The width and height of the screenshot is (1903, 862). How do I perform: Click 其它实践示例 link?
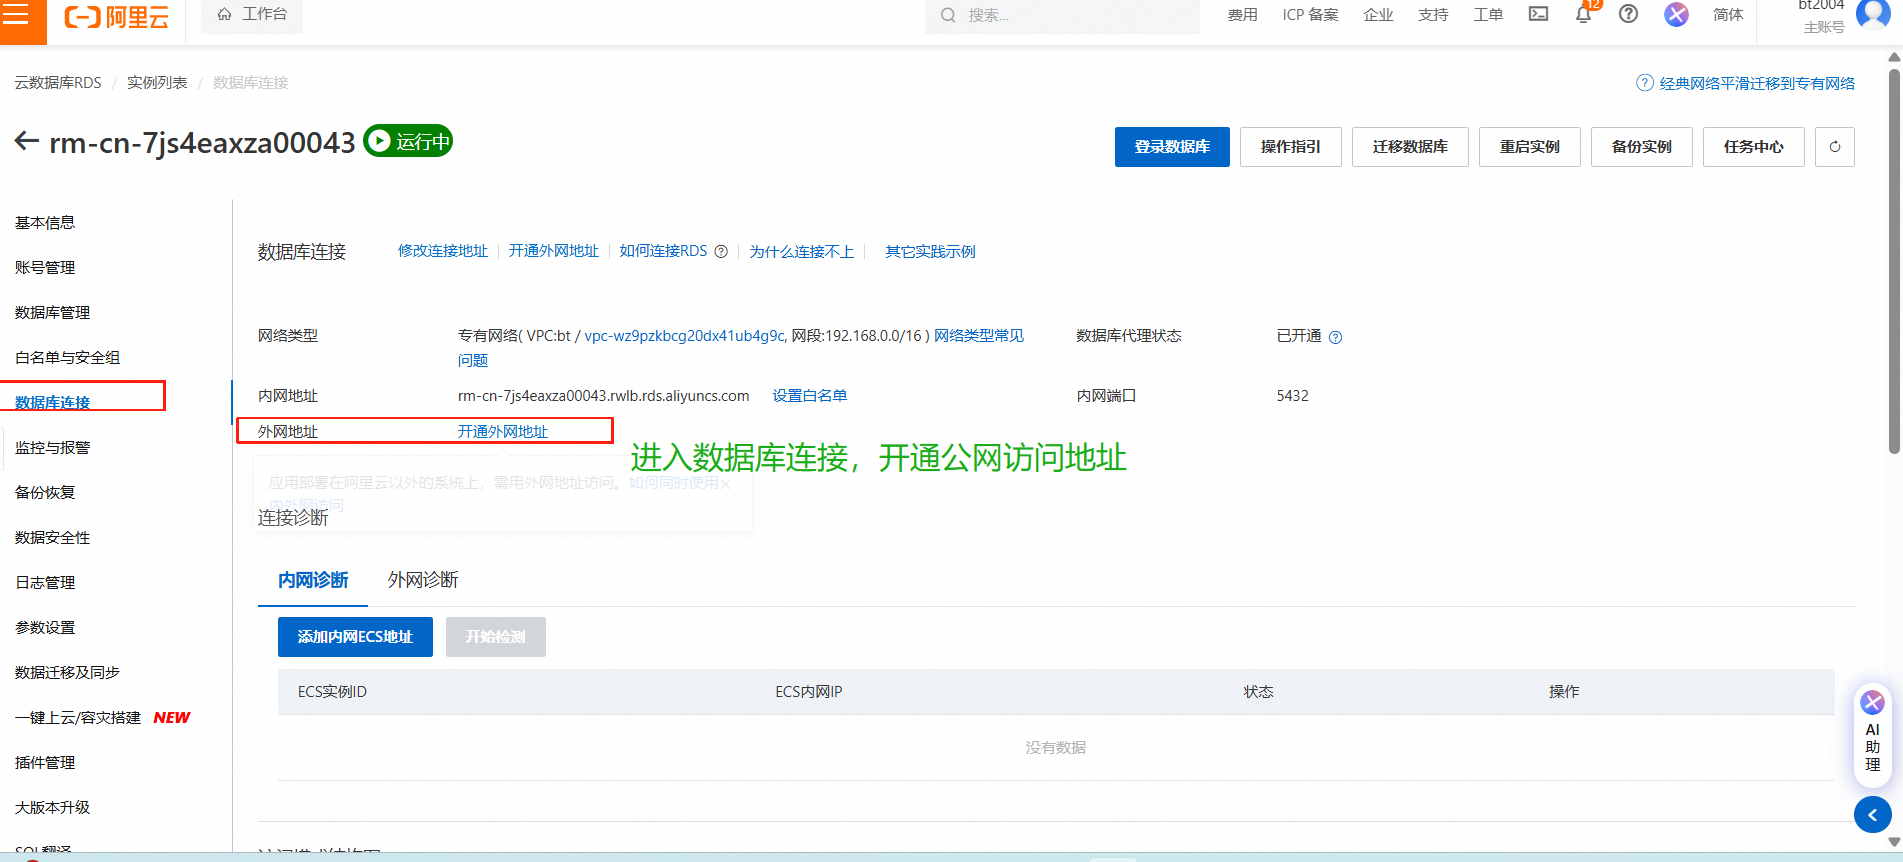(930, 251)
